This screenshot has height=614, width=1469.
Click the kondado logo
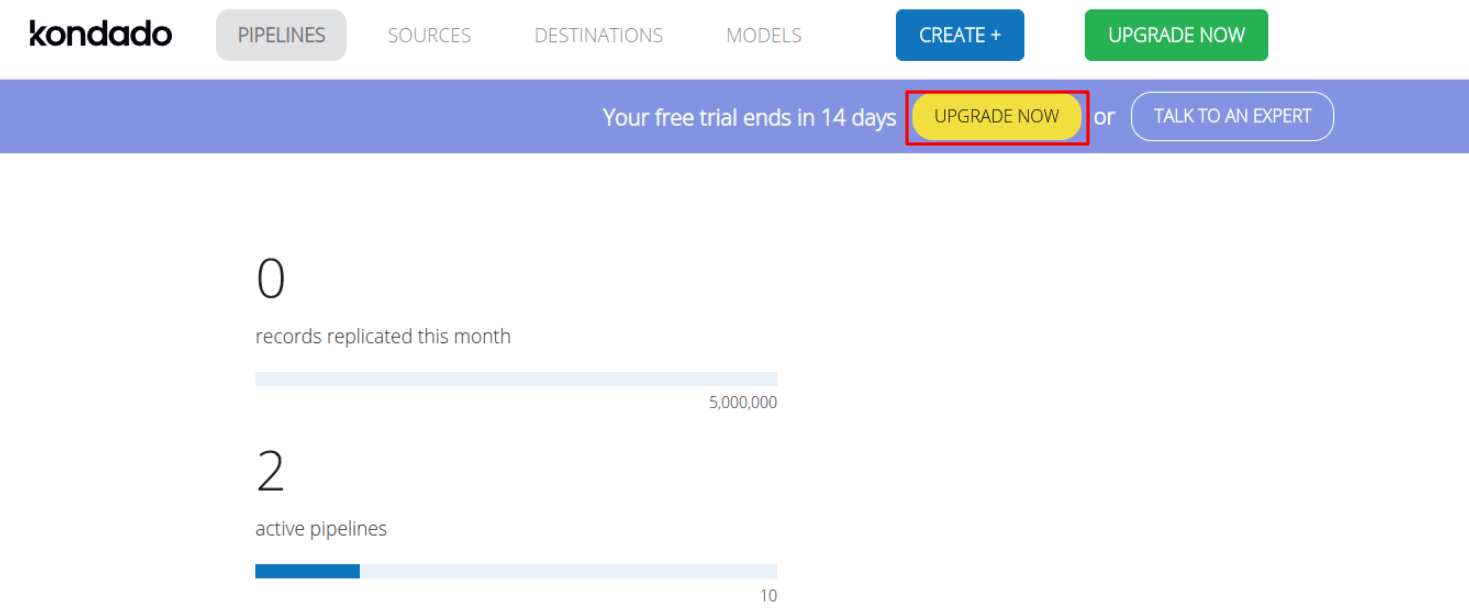pos(100,34)
